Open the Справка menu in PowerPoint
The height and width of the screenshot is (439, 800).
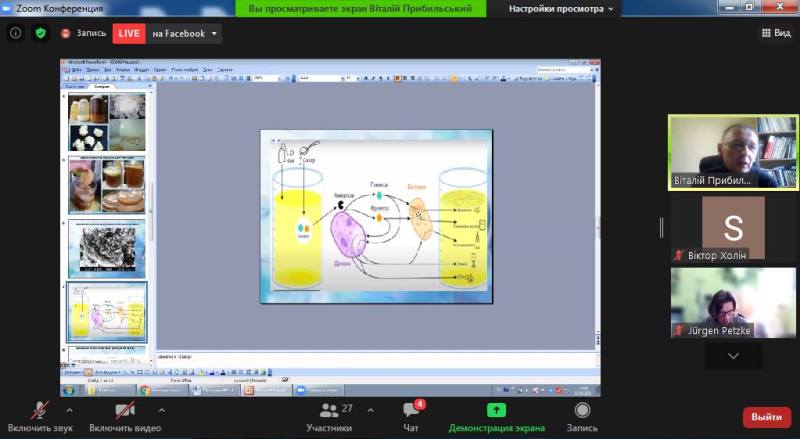(224, 70)
